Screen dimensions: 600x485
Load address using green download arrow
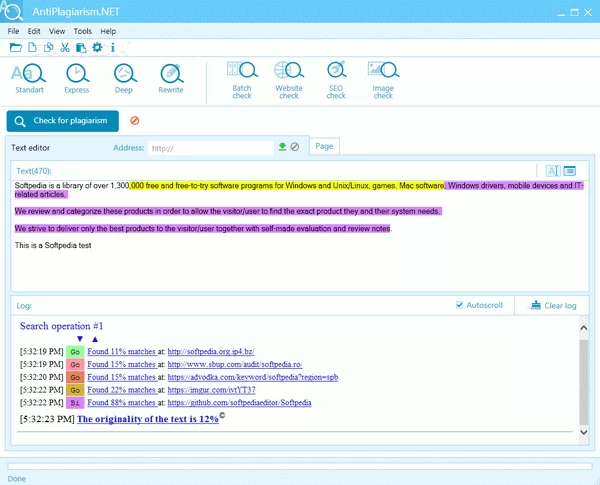[282, 147]
